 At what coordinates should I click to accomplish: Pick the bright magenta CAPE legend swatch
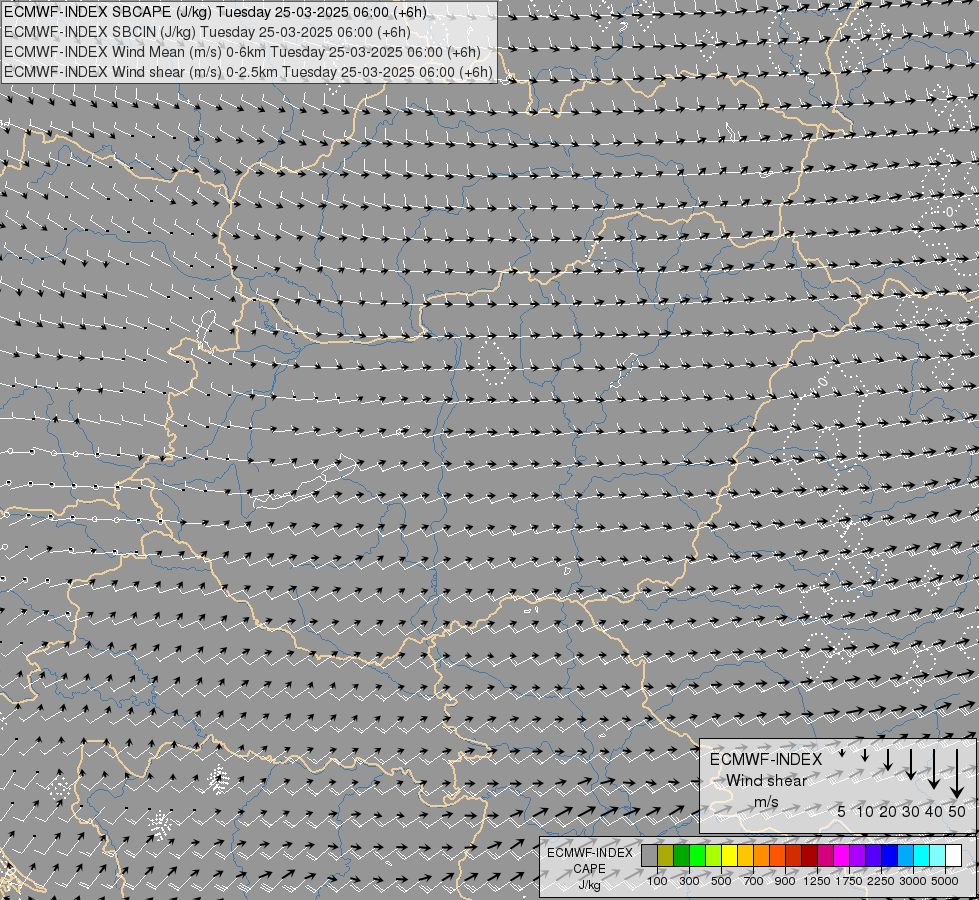coord(842,856)
